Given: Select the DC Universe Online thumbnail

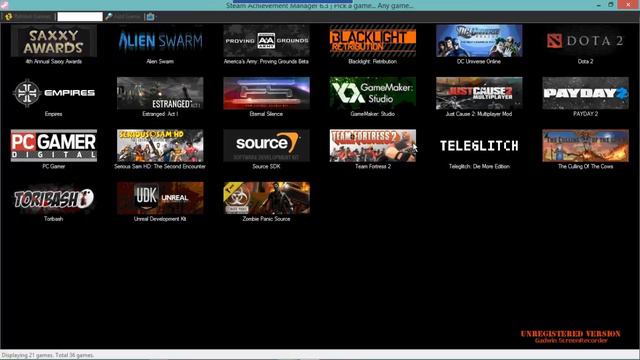Looking at the screenshot, I should pos(479,40).
